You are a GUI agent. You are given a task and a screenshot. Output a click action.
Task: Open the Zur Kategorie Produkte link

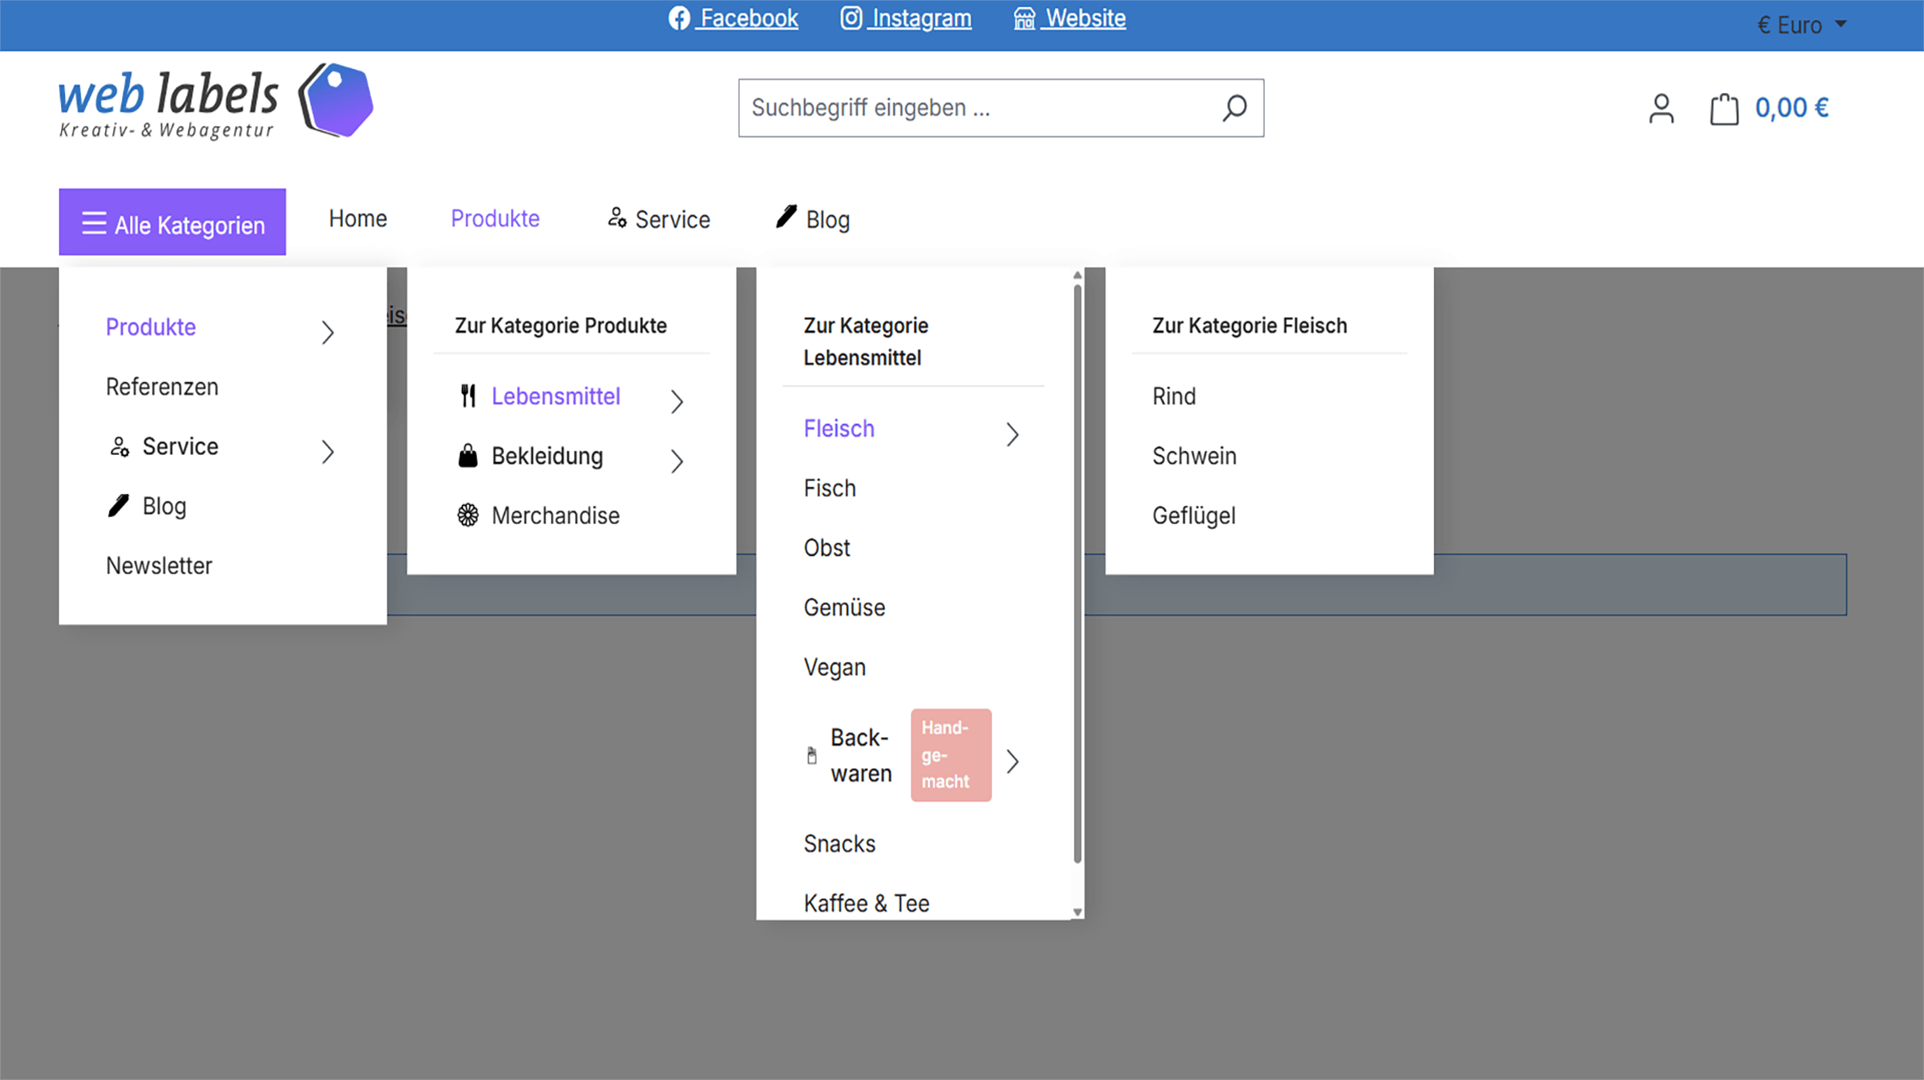coord(561,326)
